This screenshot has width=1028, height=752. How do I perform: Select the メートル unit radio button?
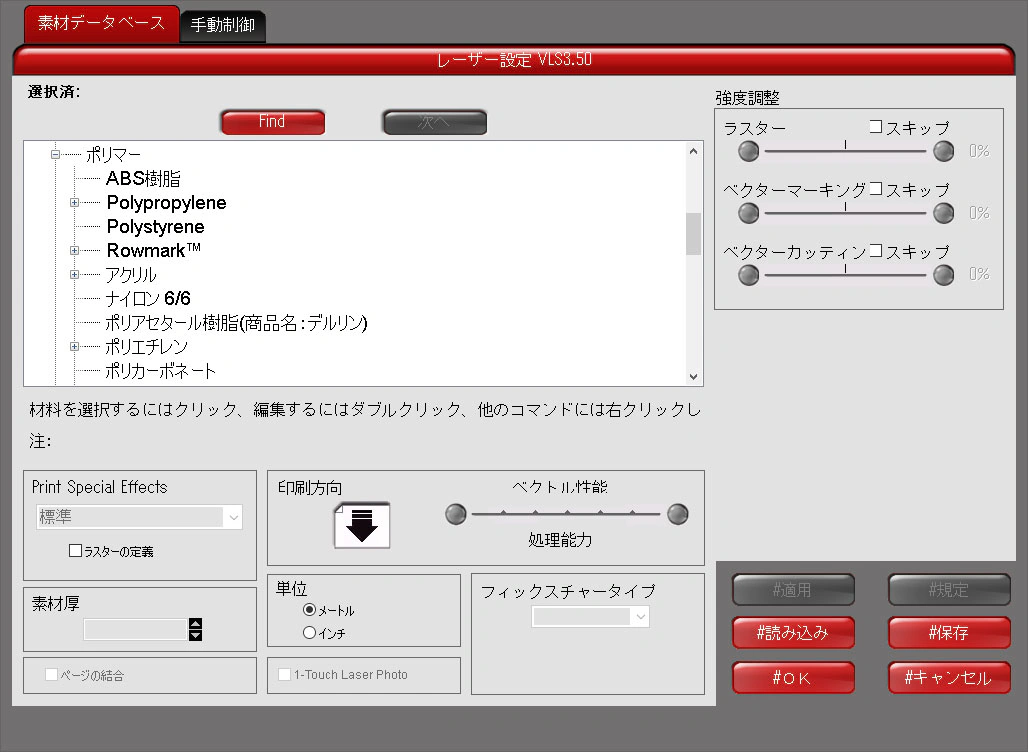(309, 610)
